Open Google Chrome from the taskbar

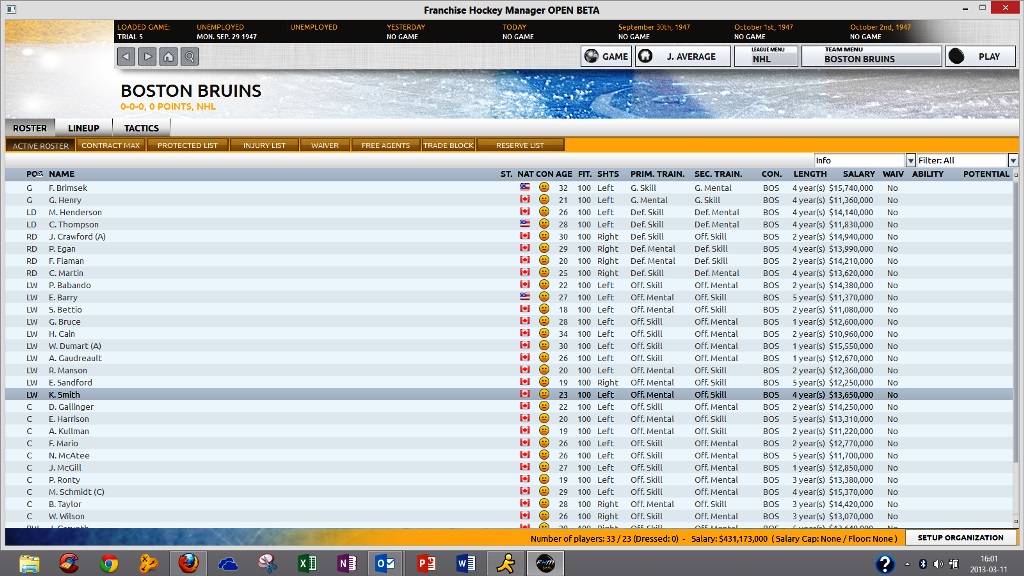click(108, 563)
